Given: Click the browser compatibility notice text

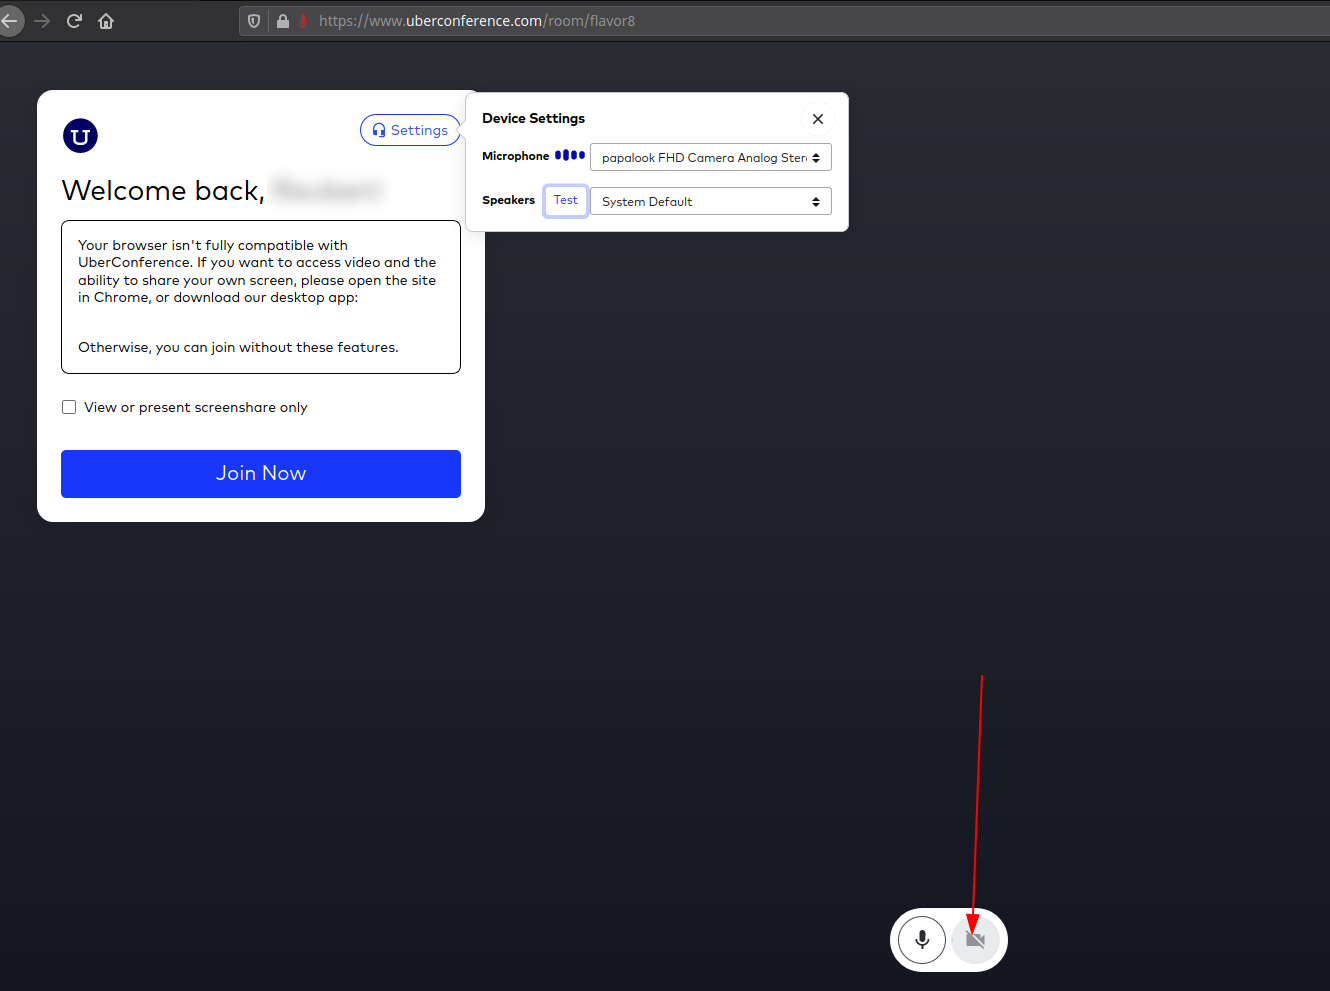Looking at the screenshot, I should click(257, 271).
